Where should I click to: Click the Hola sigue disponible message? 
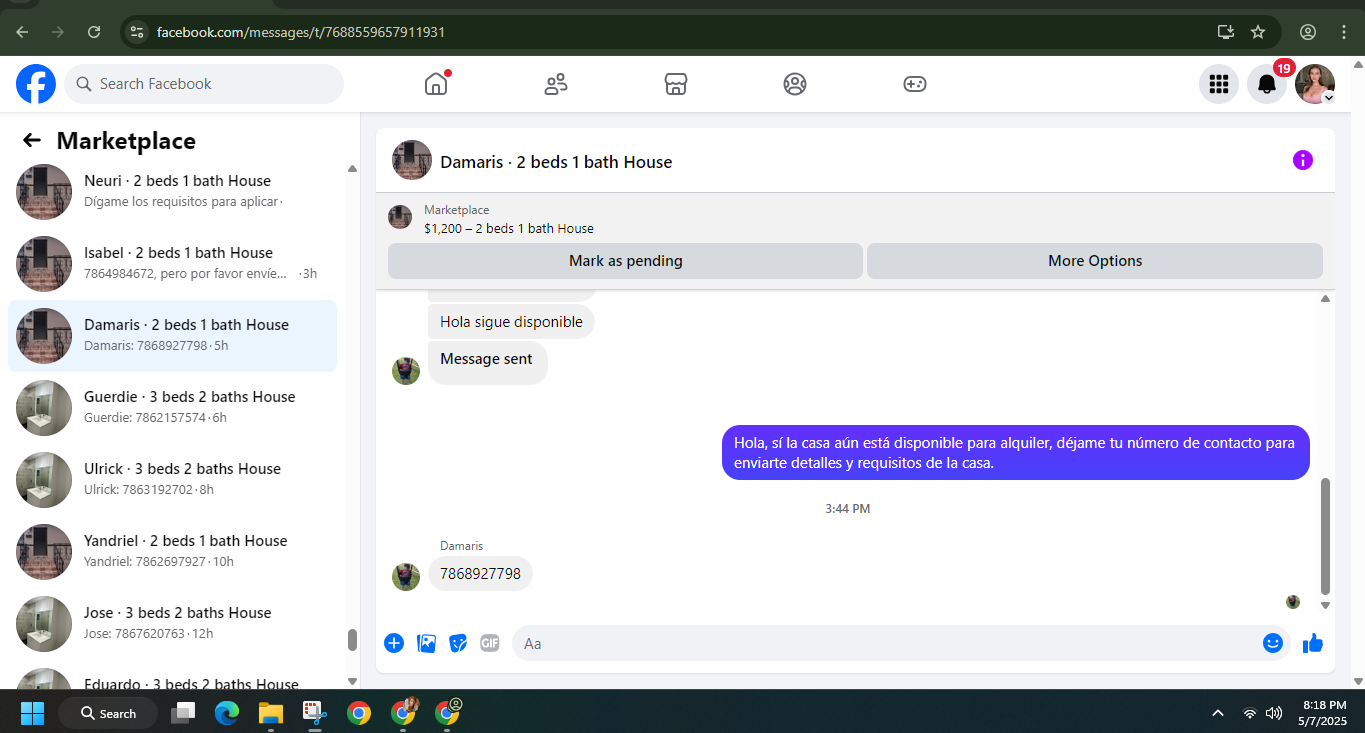511,322
